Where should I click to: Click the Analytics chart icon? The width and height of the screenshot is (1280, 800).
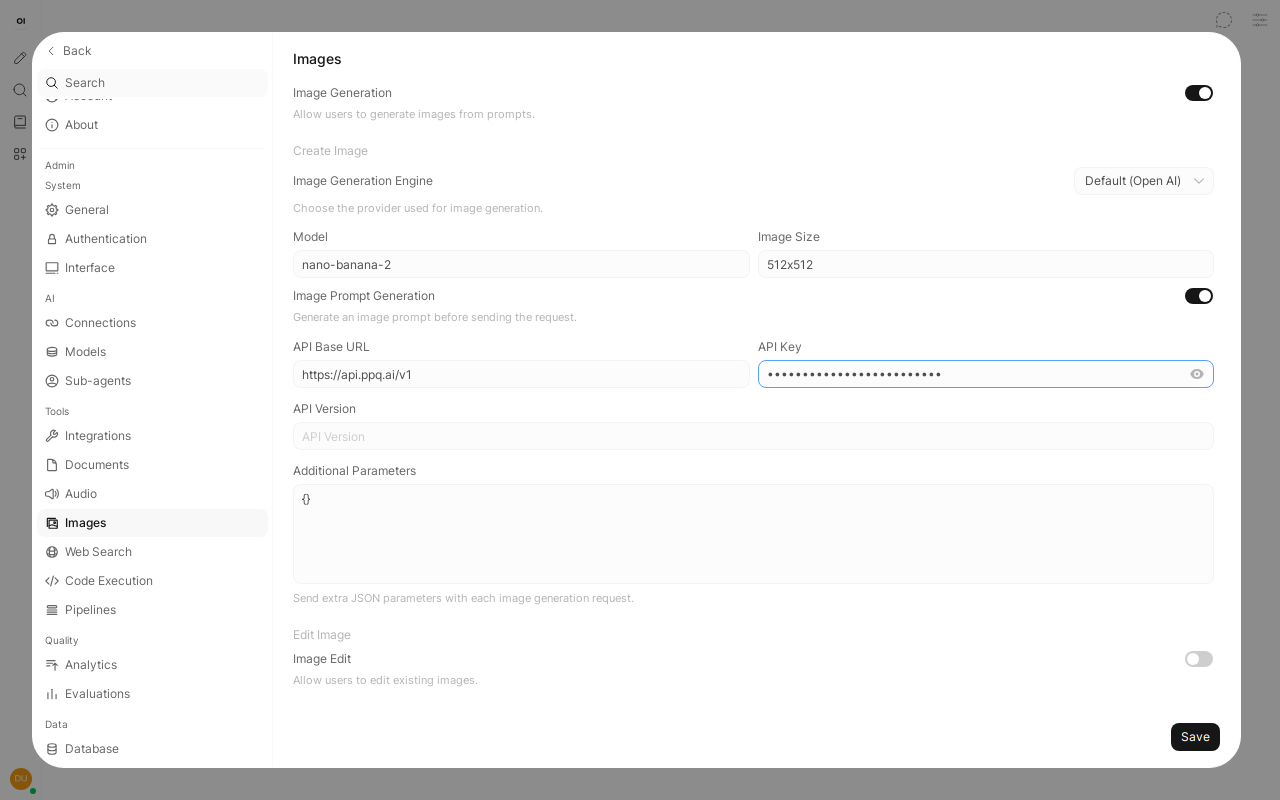[52, 665]
